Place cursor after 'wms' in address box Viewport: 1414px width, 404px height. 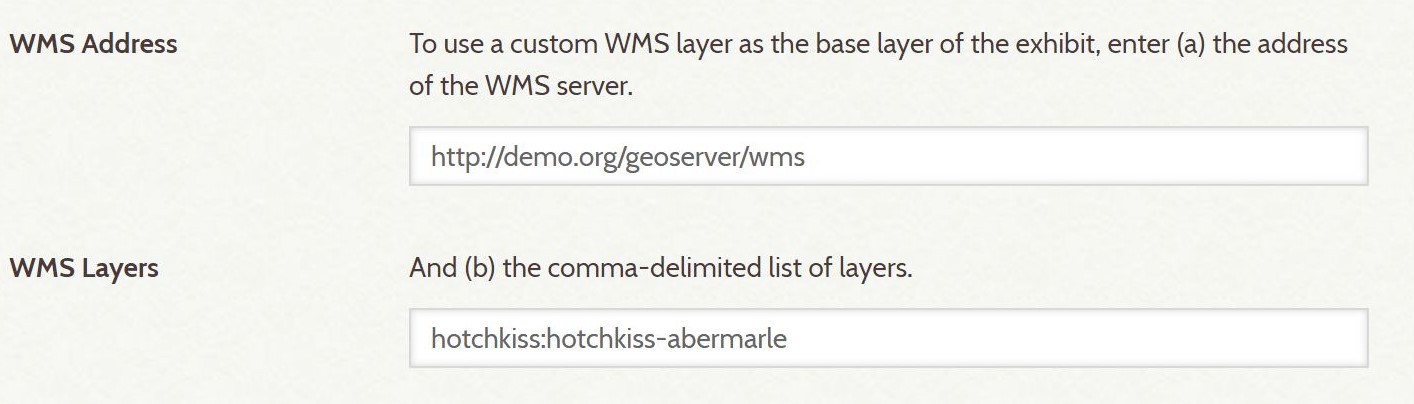click(807, 157)
